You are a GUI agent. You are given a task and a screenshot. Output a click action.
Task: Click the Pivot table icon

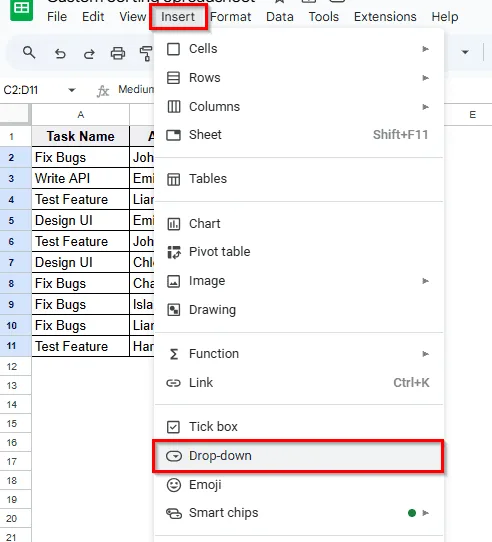click(174, 252)
